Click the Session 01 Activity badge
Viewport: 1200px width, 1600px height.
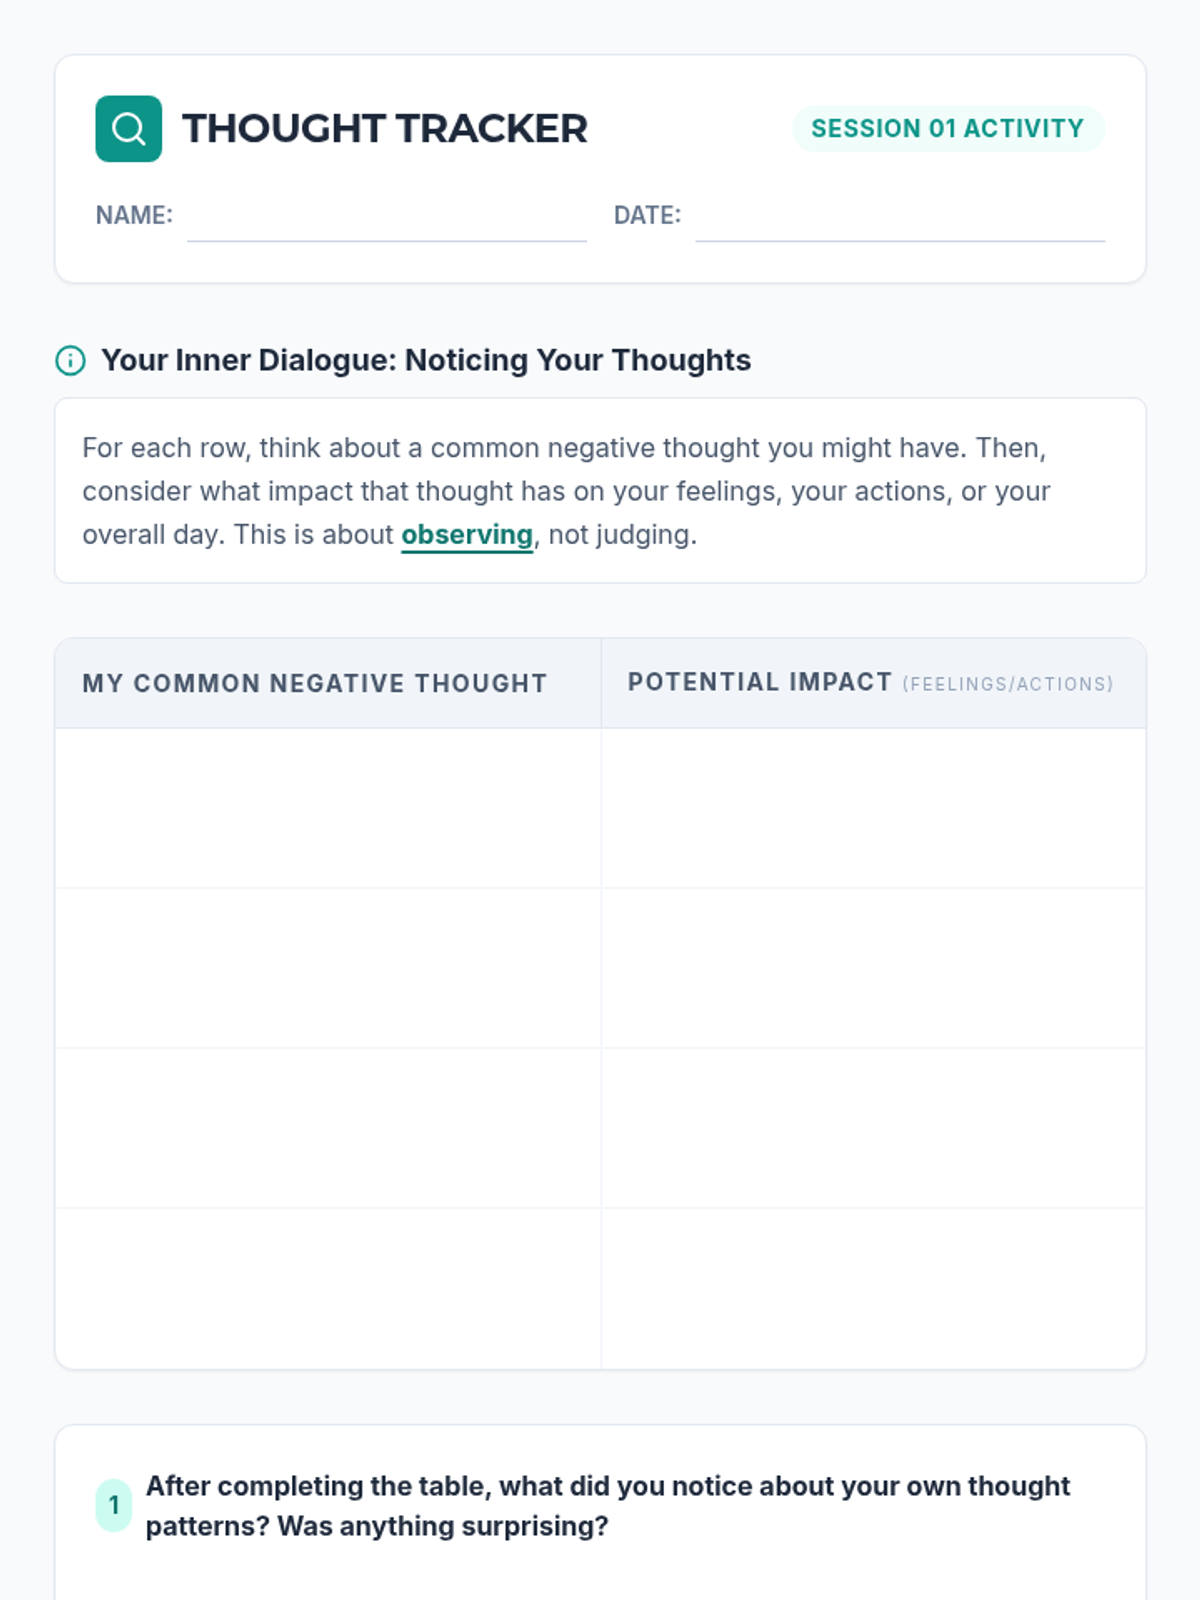[x=947, y=129]
